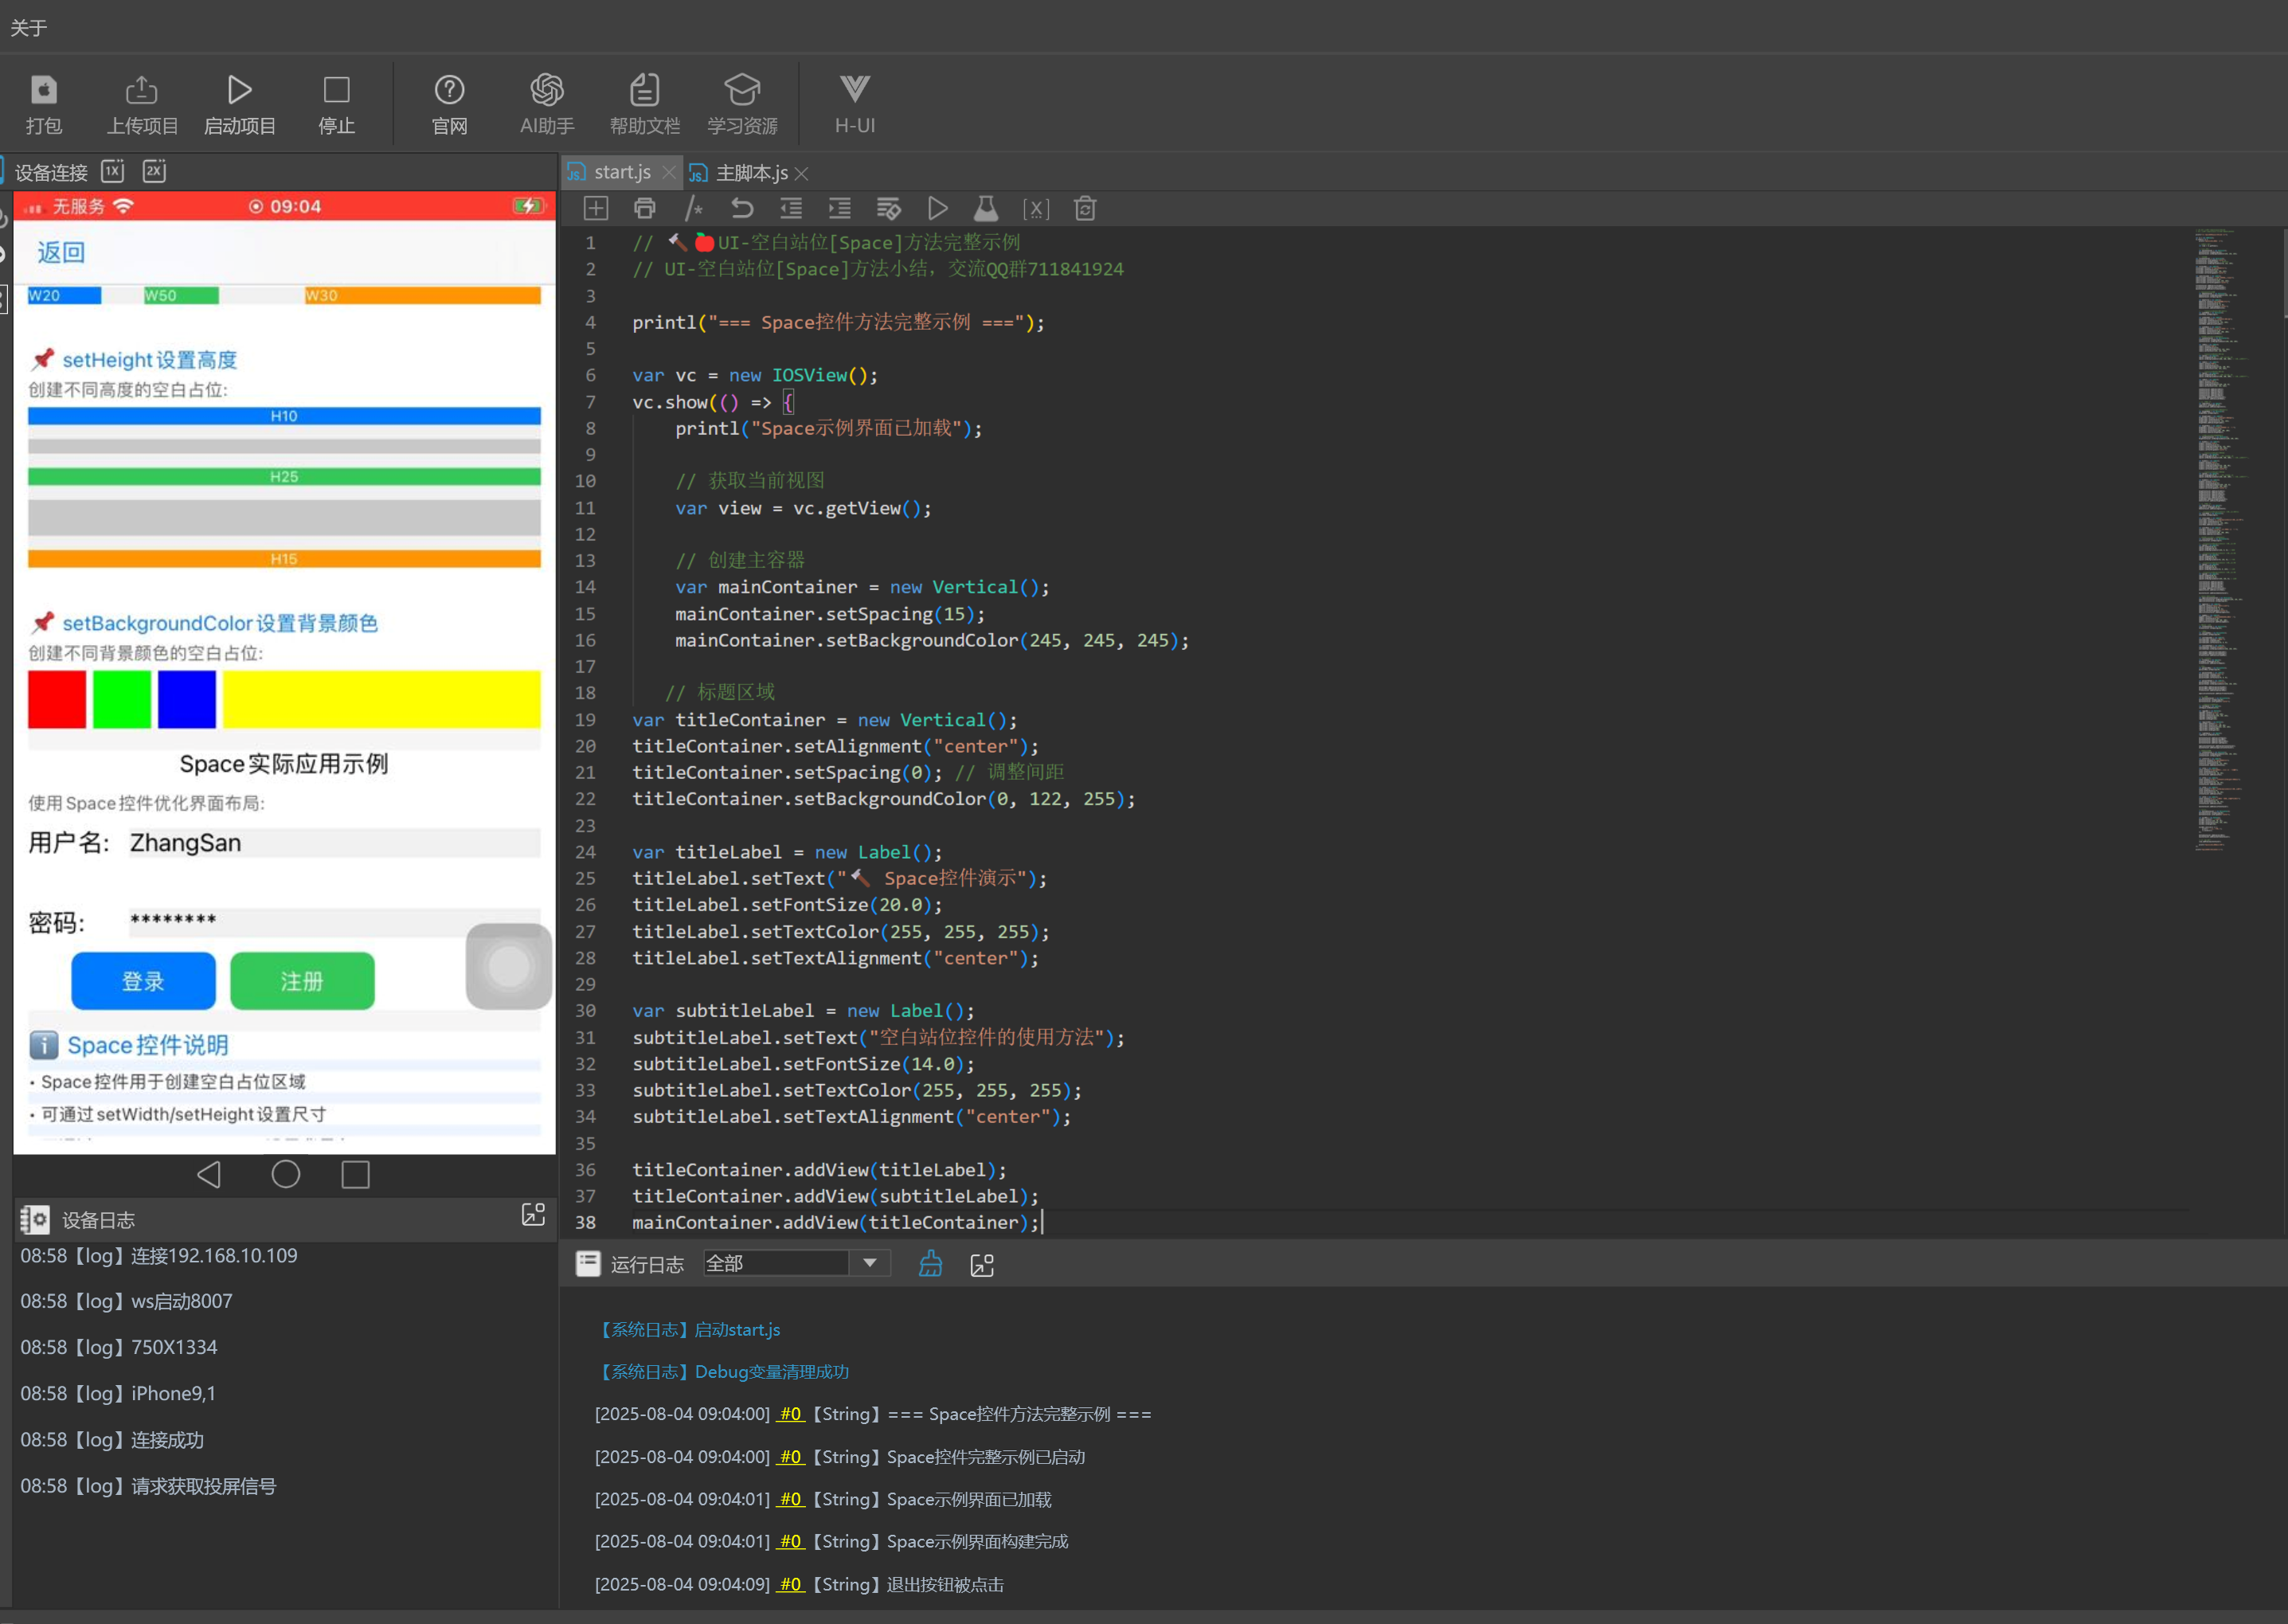Viewport: 2288px width, 1624px height.
Task: Click the 启动start.js system log line
Action: pyautogui.click(x=688, y=1329)
